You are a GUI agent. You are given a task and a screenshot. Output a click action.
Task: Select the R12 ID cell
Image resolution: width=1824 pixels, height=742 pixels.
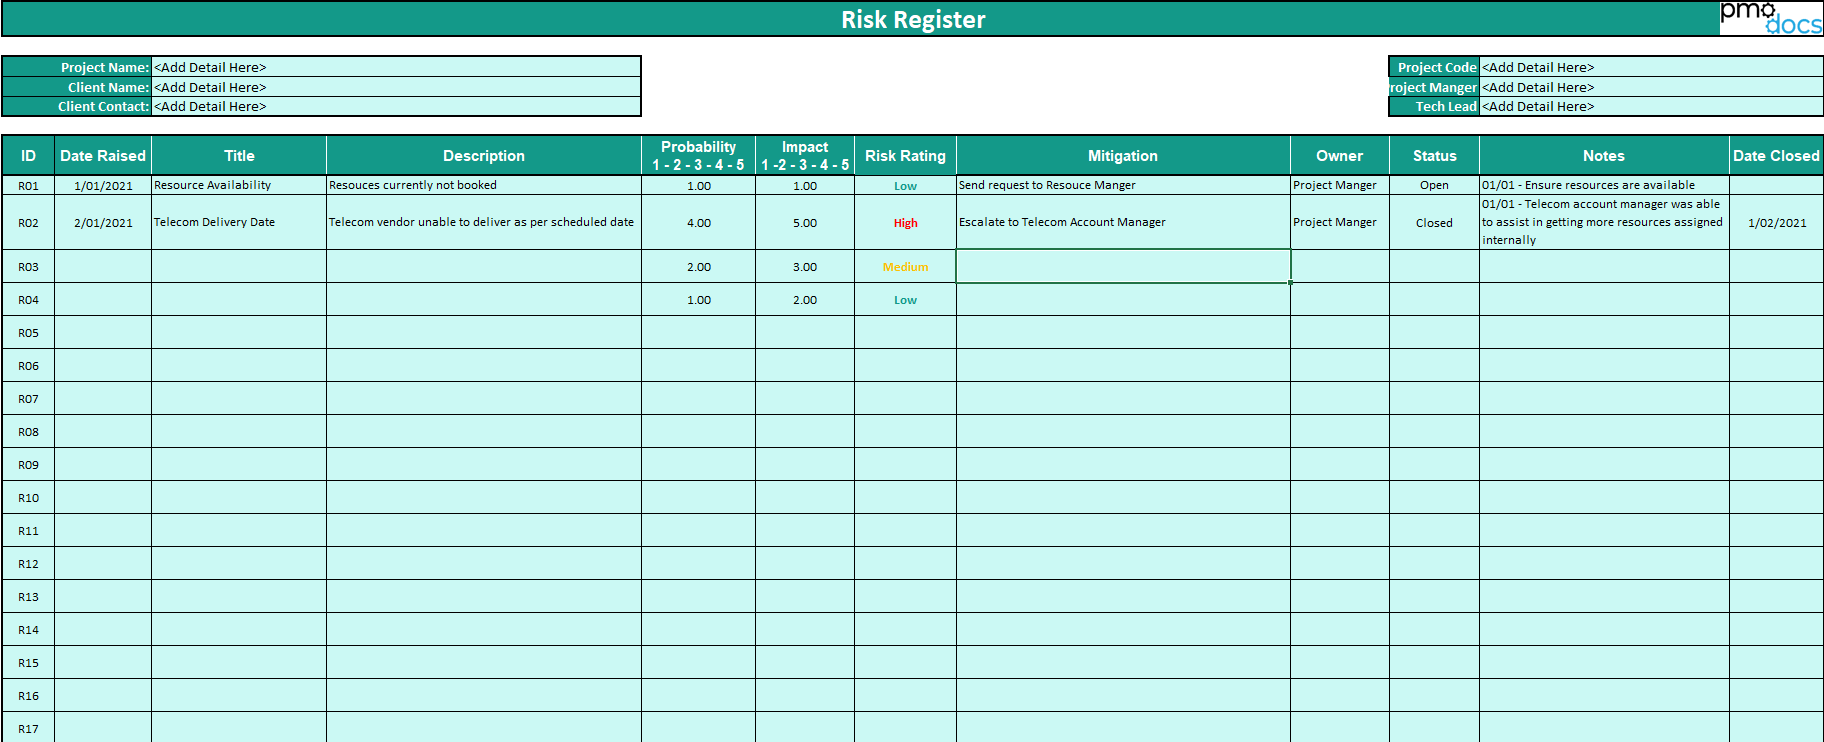click(x=28, y=563)
